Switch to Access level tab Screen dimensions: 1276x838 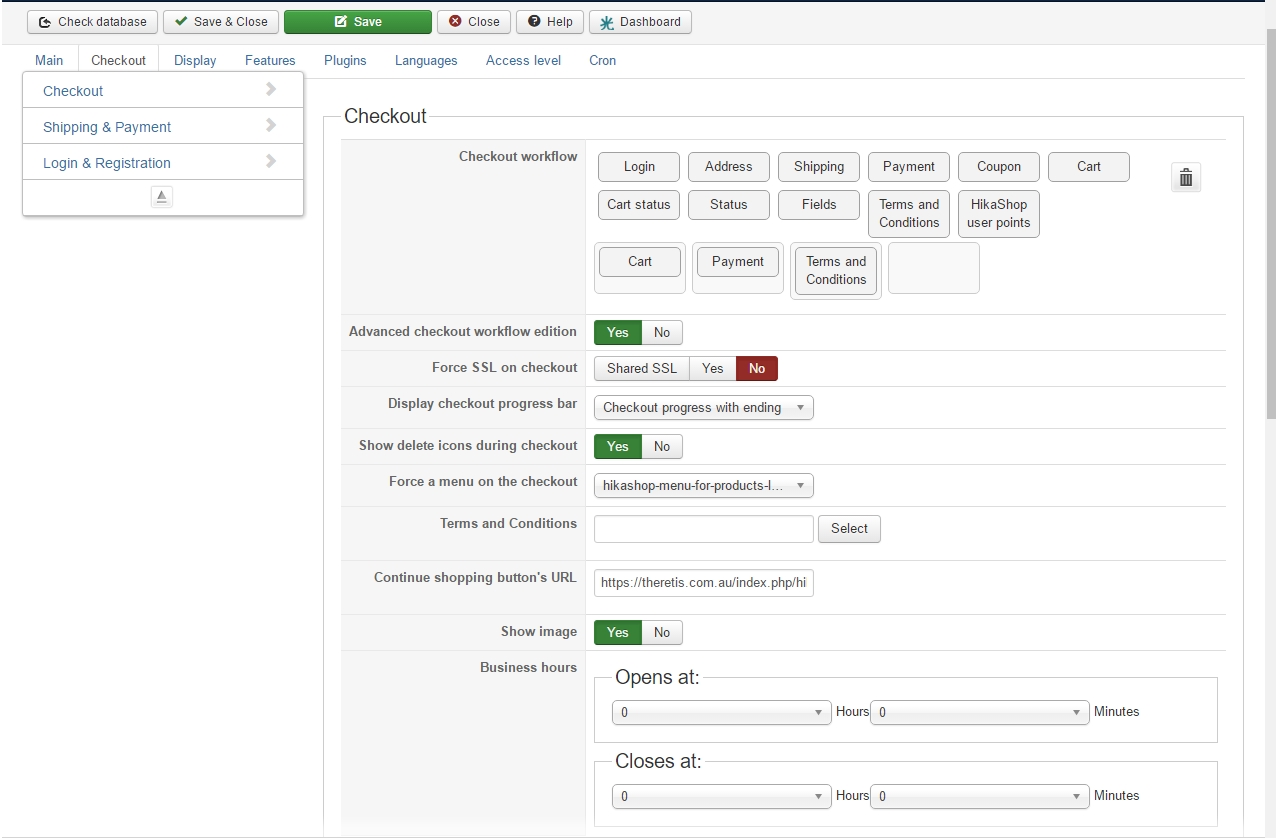(x=523, y=60)
